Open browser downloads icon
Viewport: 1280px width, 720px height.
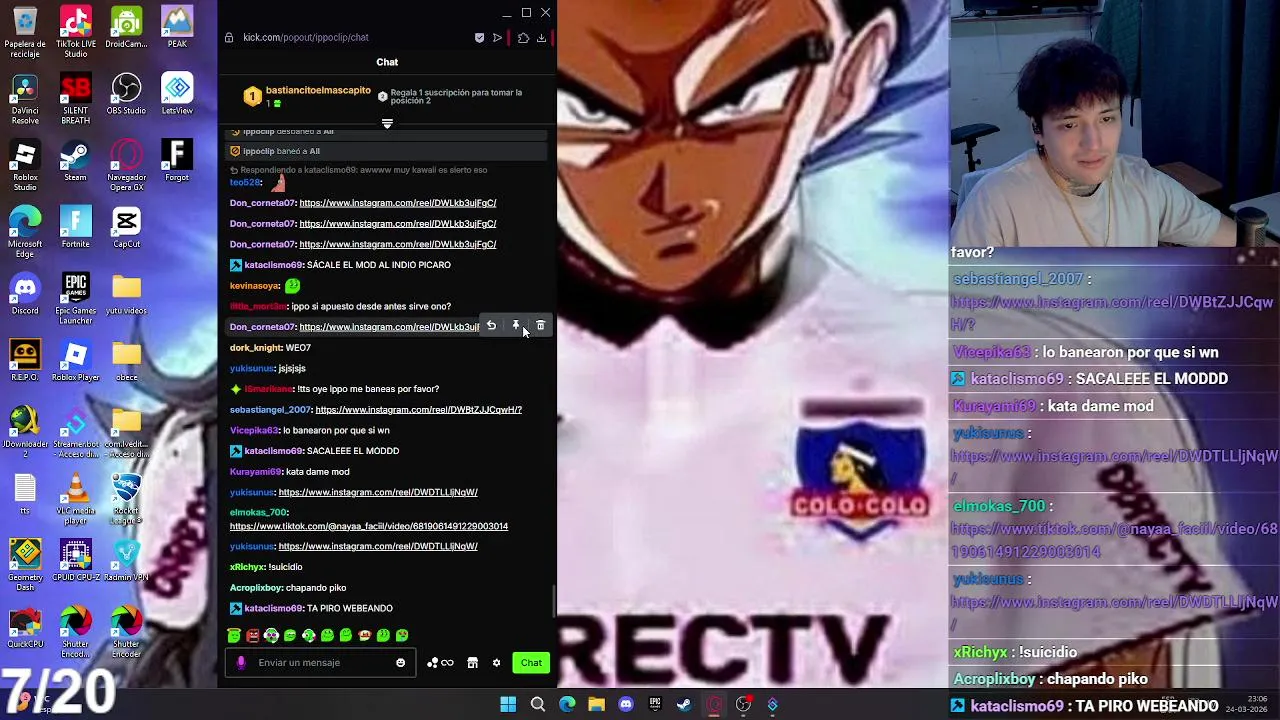541,38
